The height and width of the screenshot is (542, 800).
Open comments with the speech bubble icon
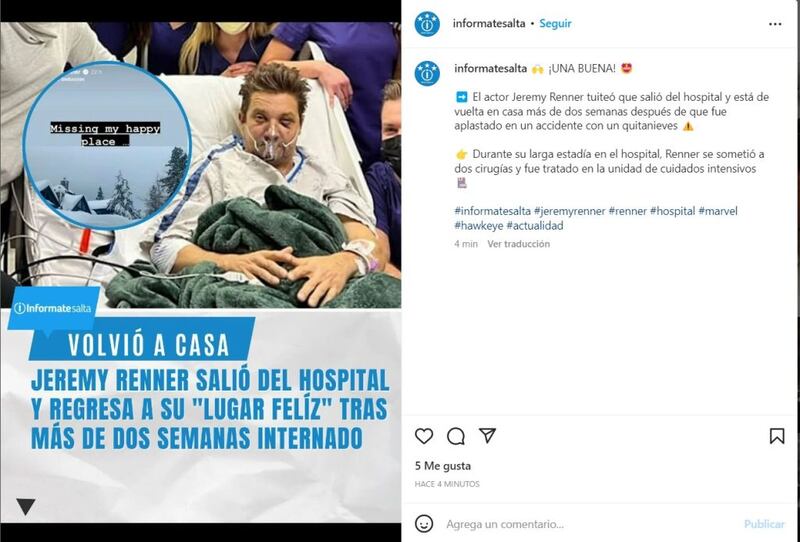[x=456, y=436]
